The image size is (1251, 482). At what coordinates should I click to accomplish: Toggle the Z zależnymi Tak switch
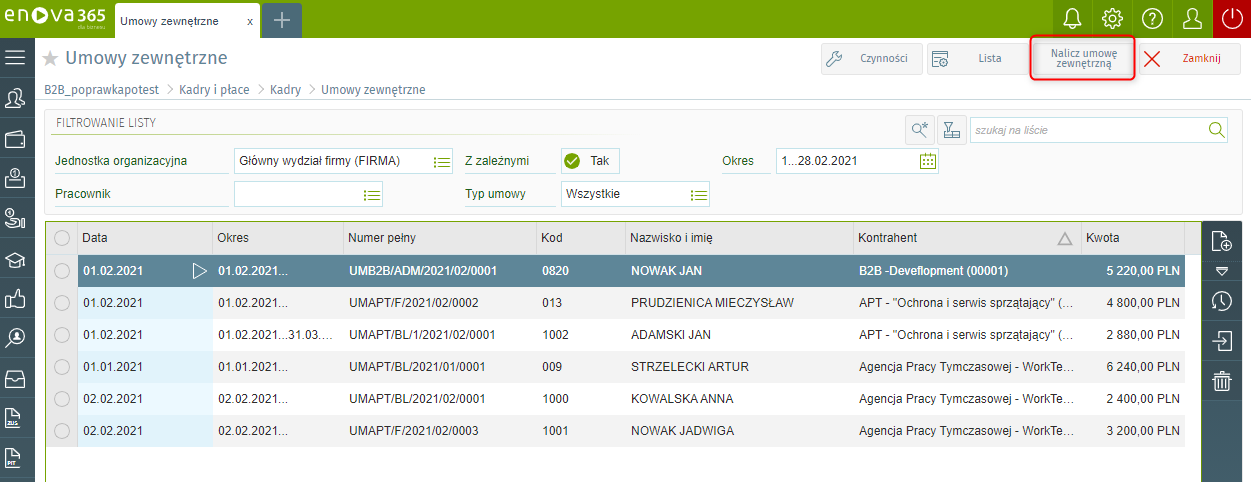point(590,160)
